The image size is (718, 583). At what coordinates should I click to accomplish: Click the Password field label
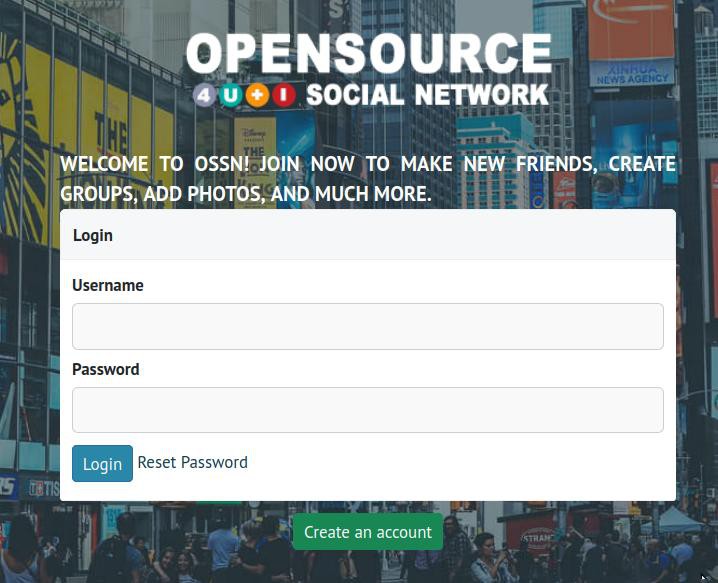pyautogui.click(x=106, y=369)
